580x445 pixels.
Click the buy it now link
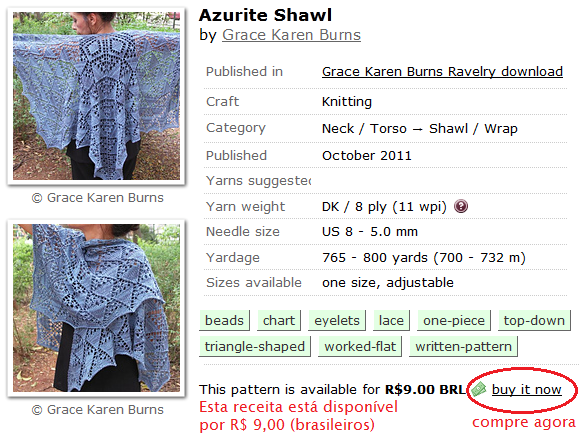coord(526,390)
